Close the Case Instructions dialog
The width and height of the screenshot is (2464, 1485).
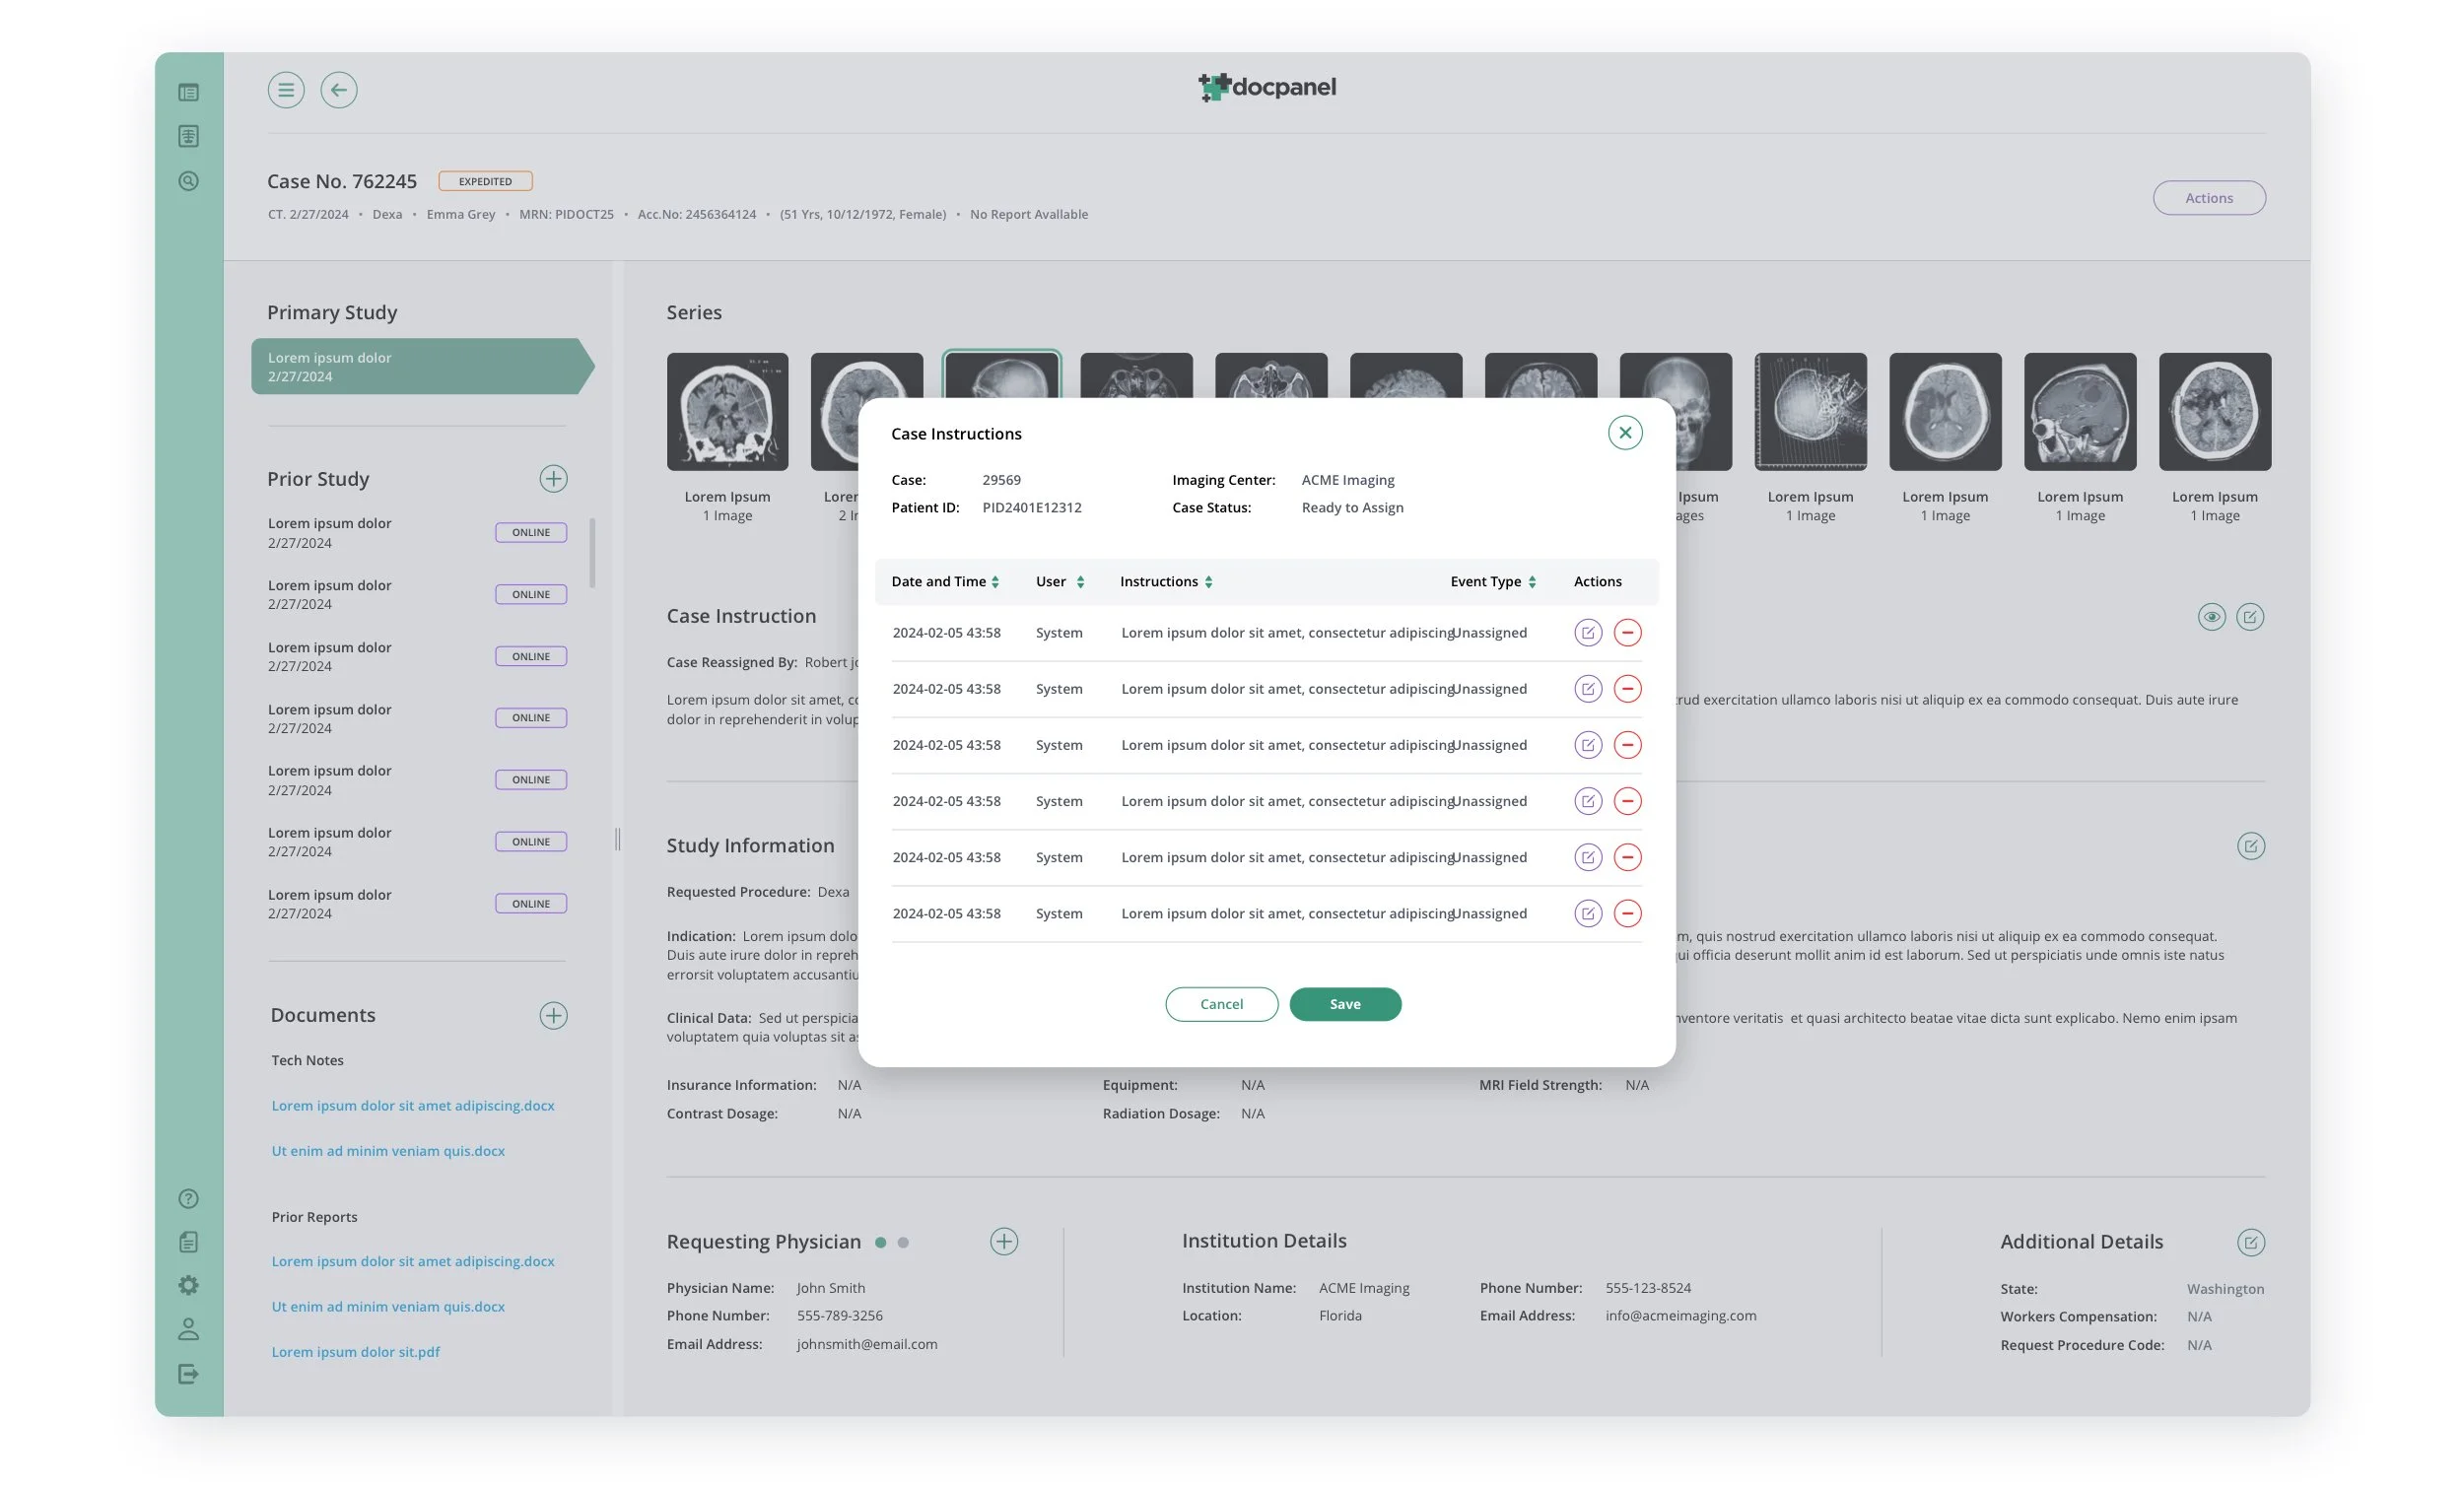click(1625, 432)
